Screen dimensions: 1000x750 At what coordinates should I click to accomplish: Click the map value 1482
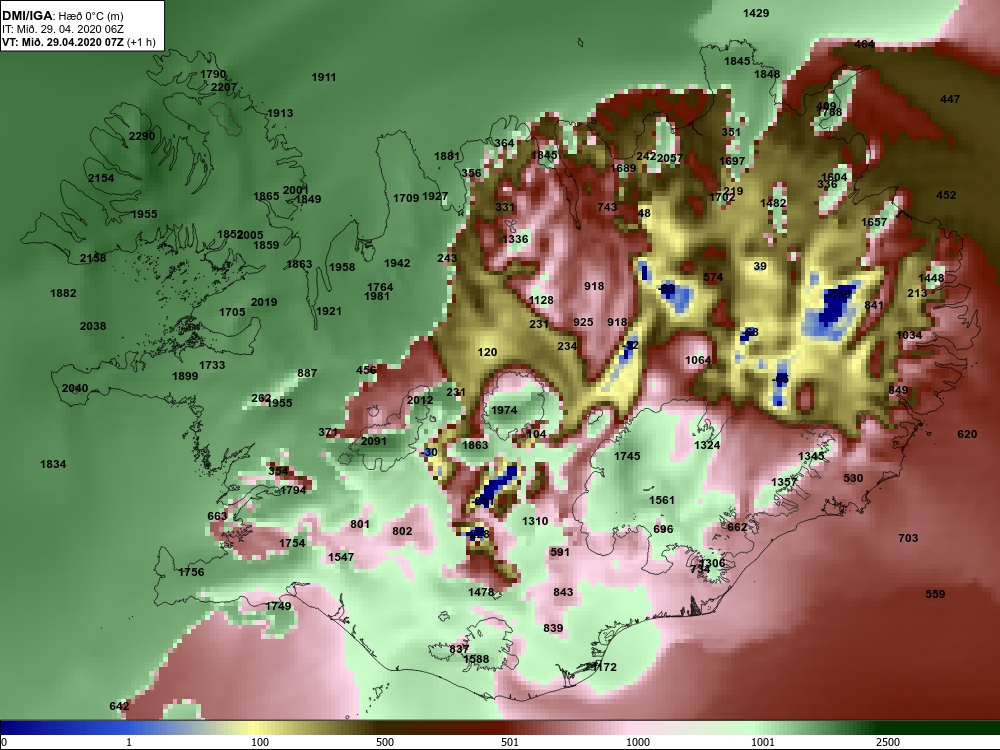tap(773, 203)
